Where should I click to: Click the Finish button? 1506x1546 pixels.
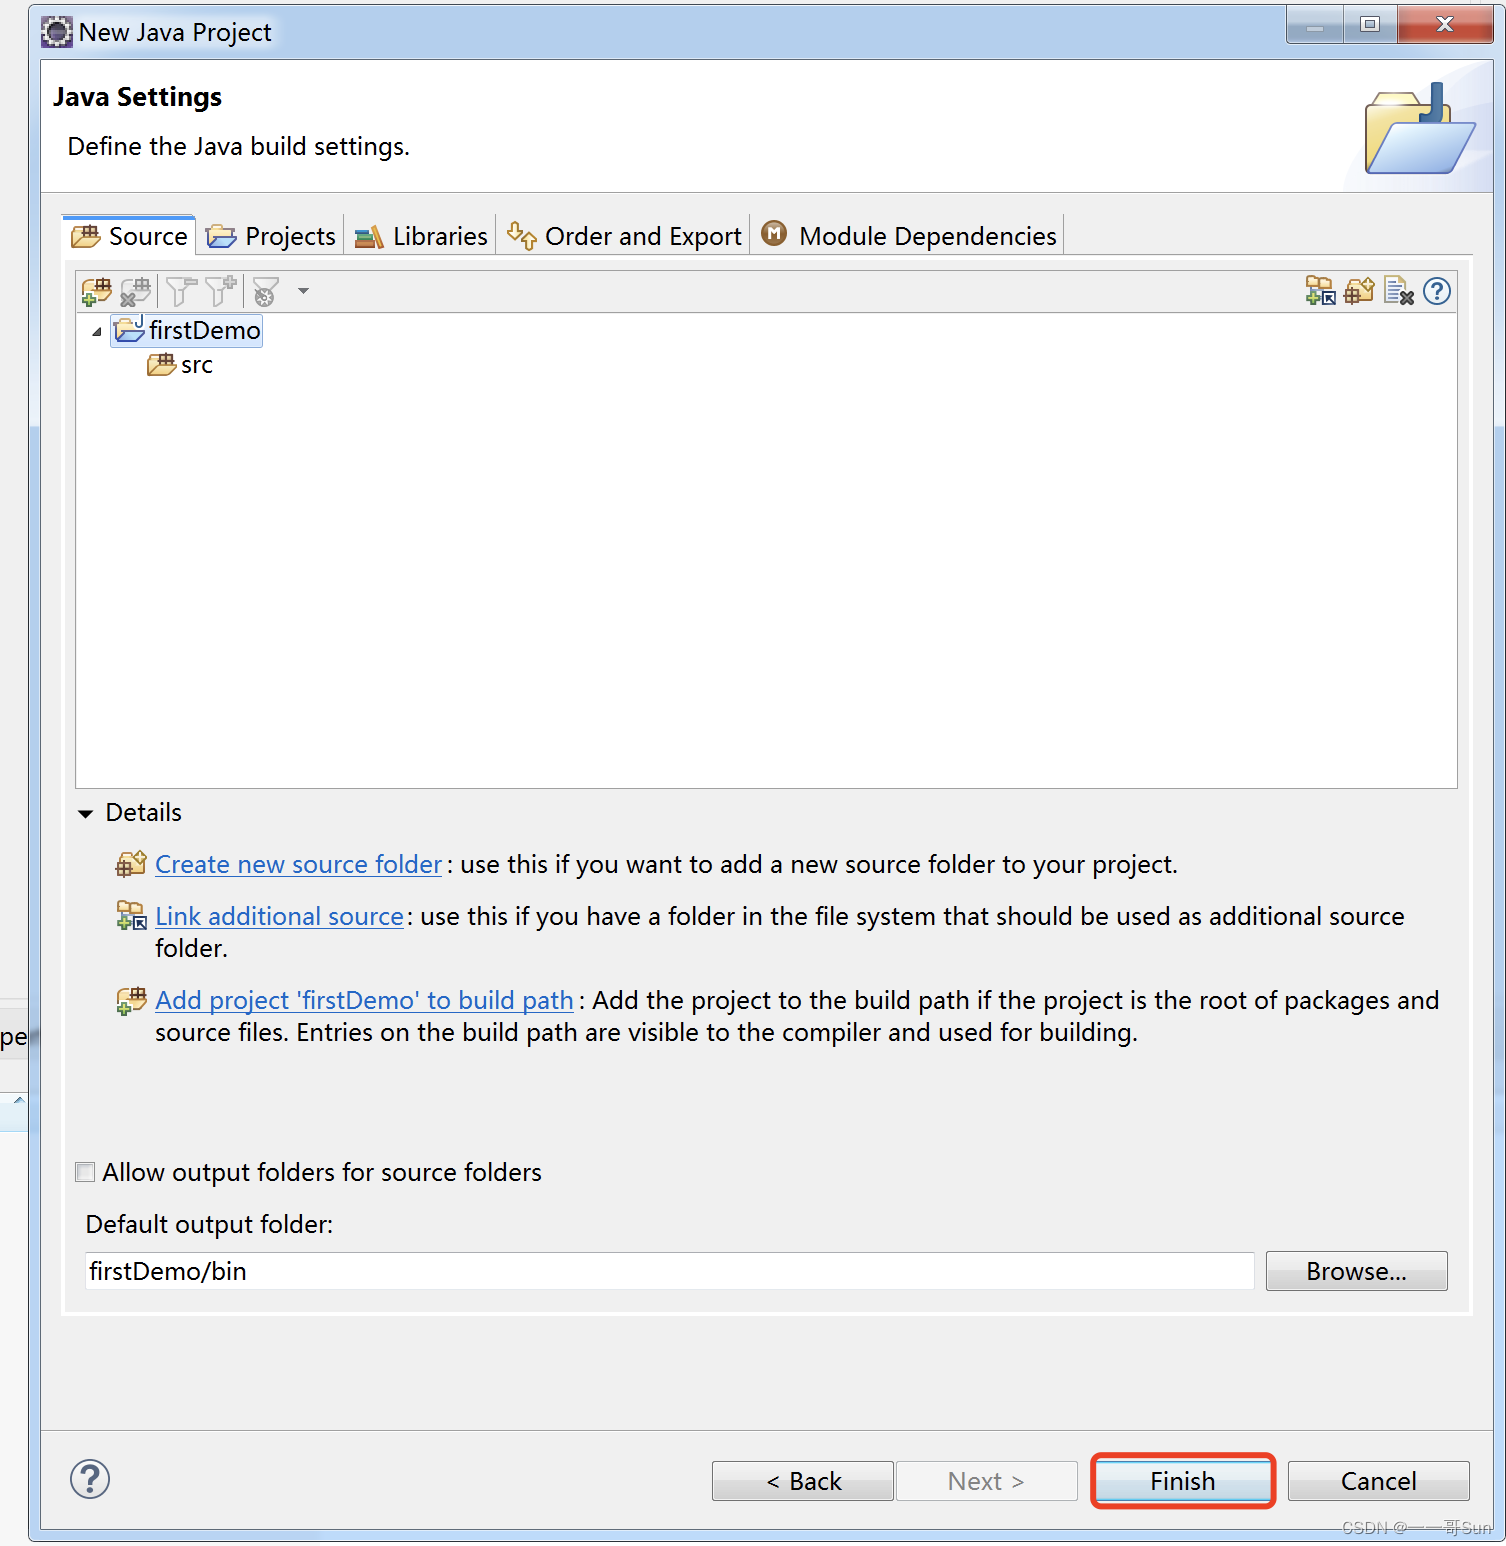tap(1183, 1481)
